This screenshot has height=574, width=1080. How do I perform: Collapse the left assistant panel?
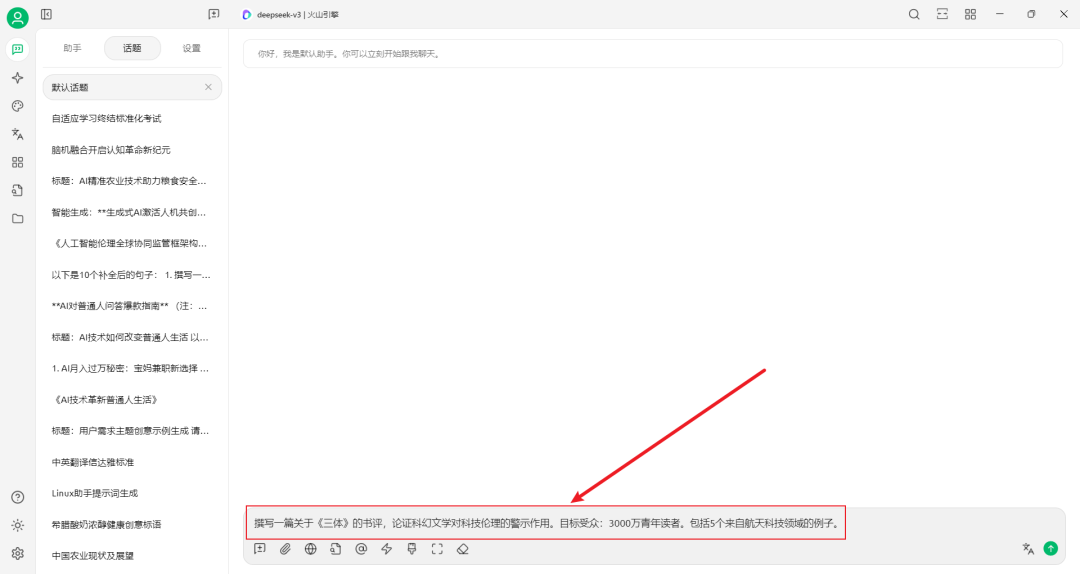46,14
